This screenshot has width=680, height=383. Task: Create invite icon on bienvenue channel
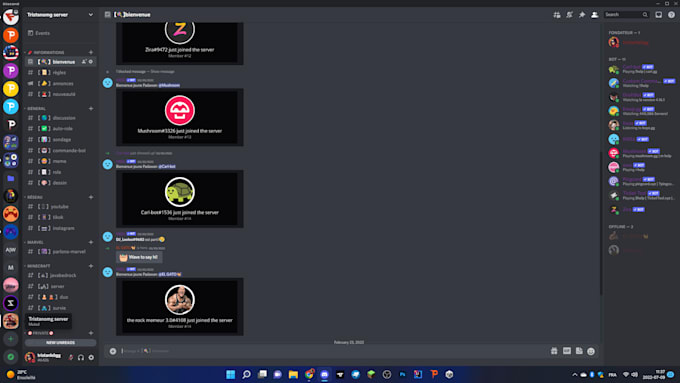(84, 62)
